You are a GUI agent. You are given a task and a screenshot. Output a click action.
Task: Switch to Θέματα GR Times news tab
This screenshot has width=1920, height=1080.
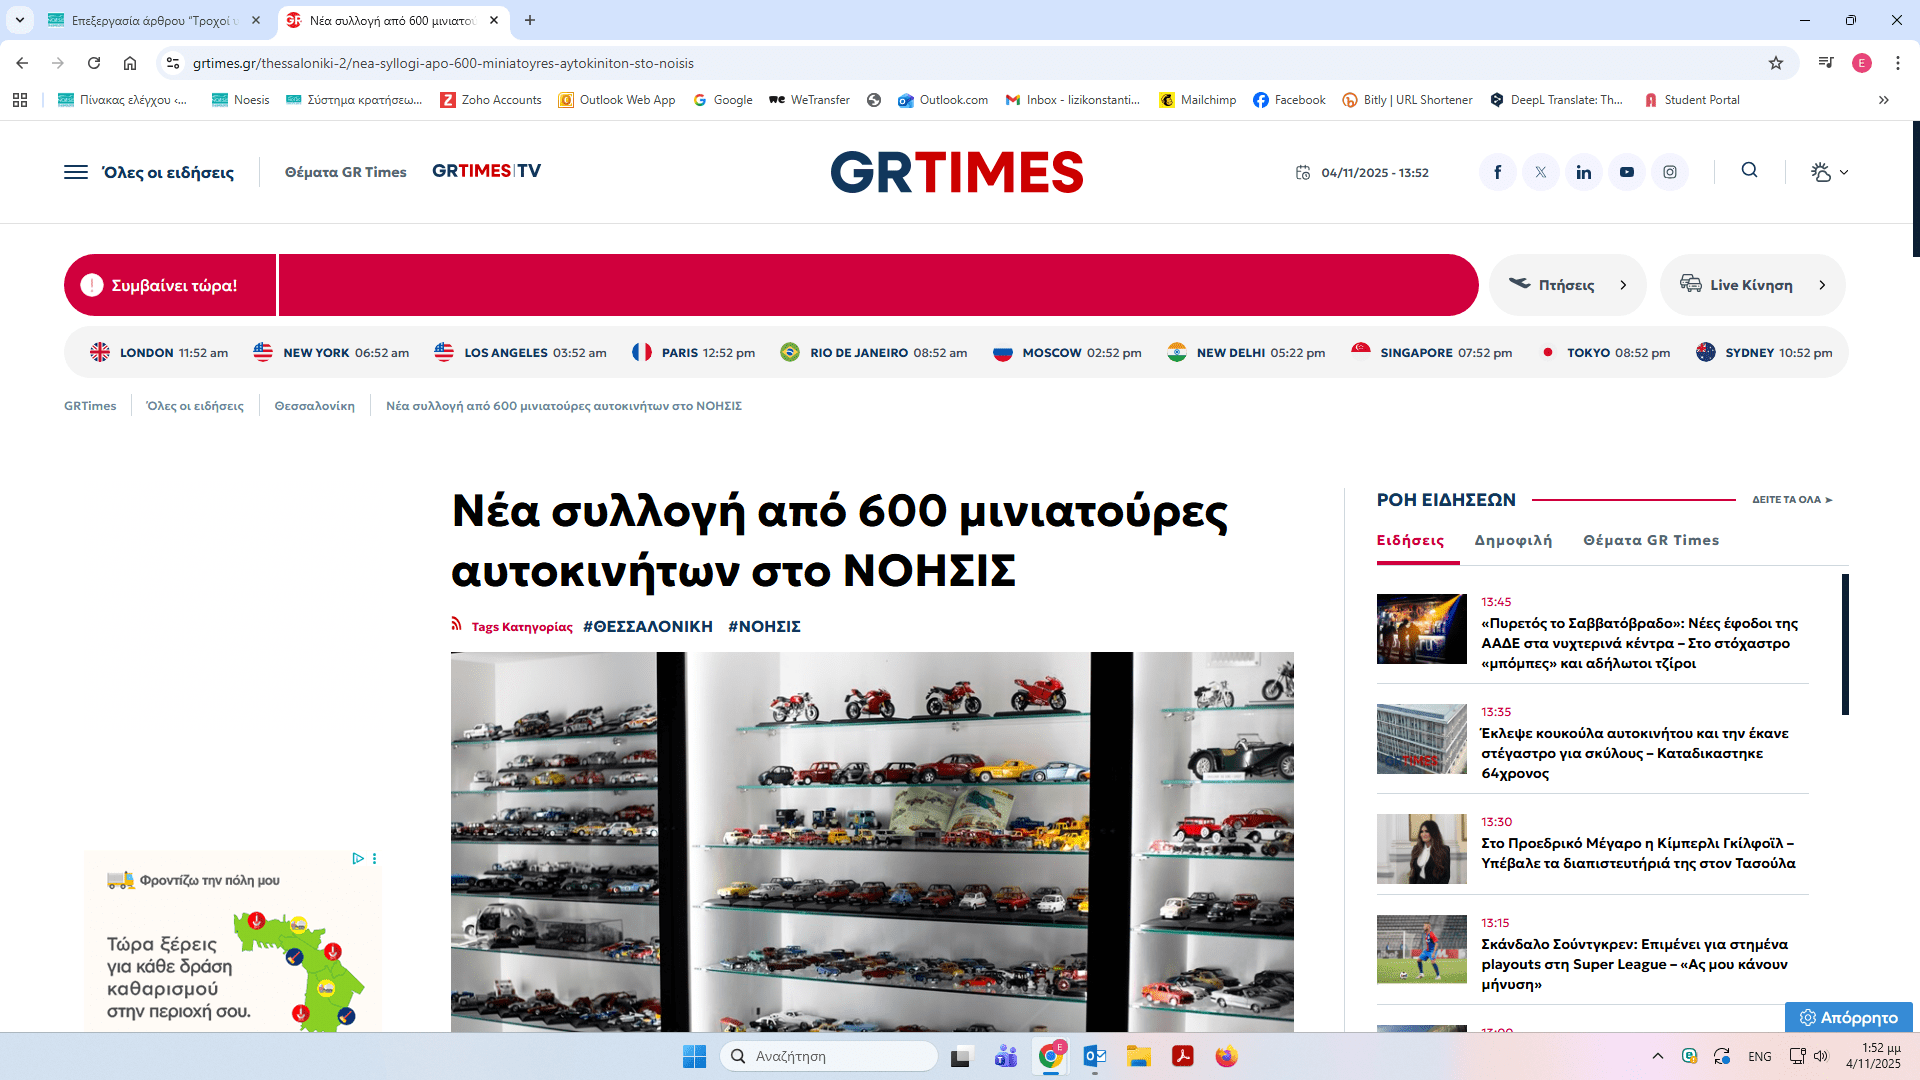[1651, 540]
